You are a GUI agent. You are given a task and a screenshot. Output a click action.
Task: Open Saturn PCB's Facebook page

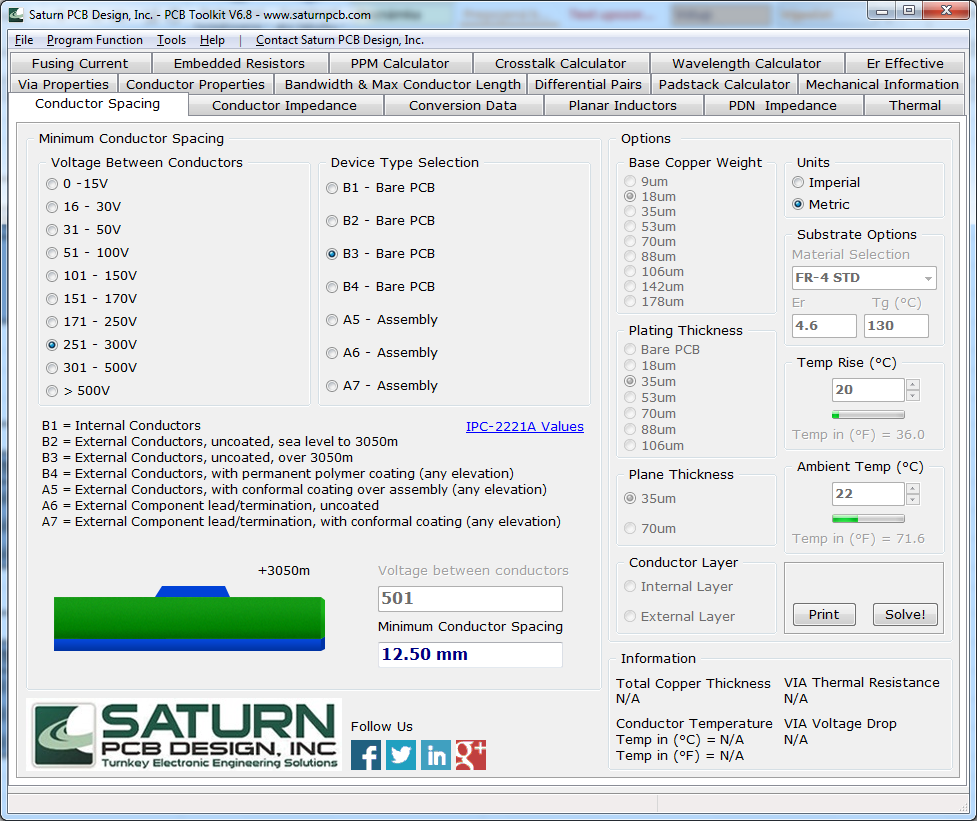click(x=365, y=755)
